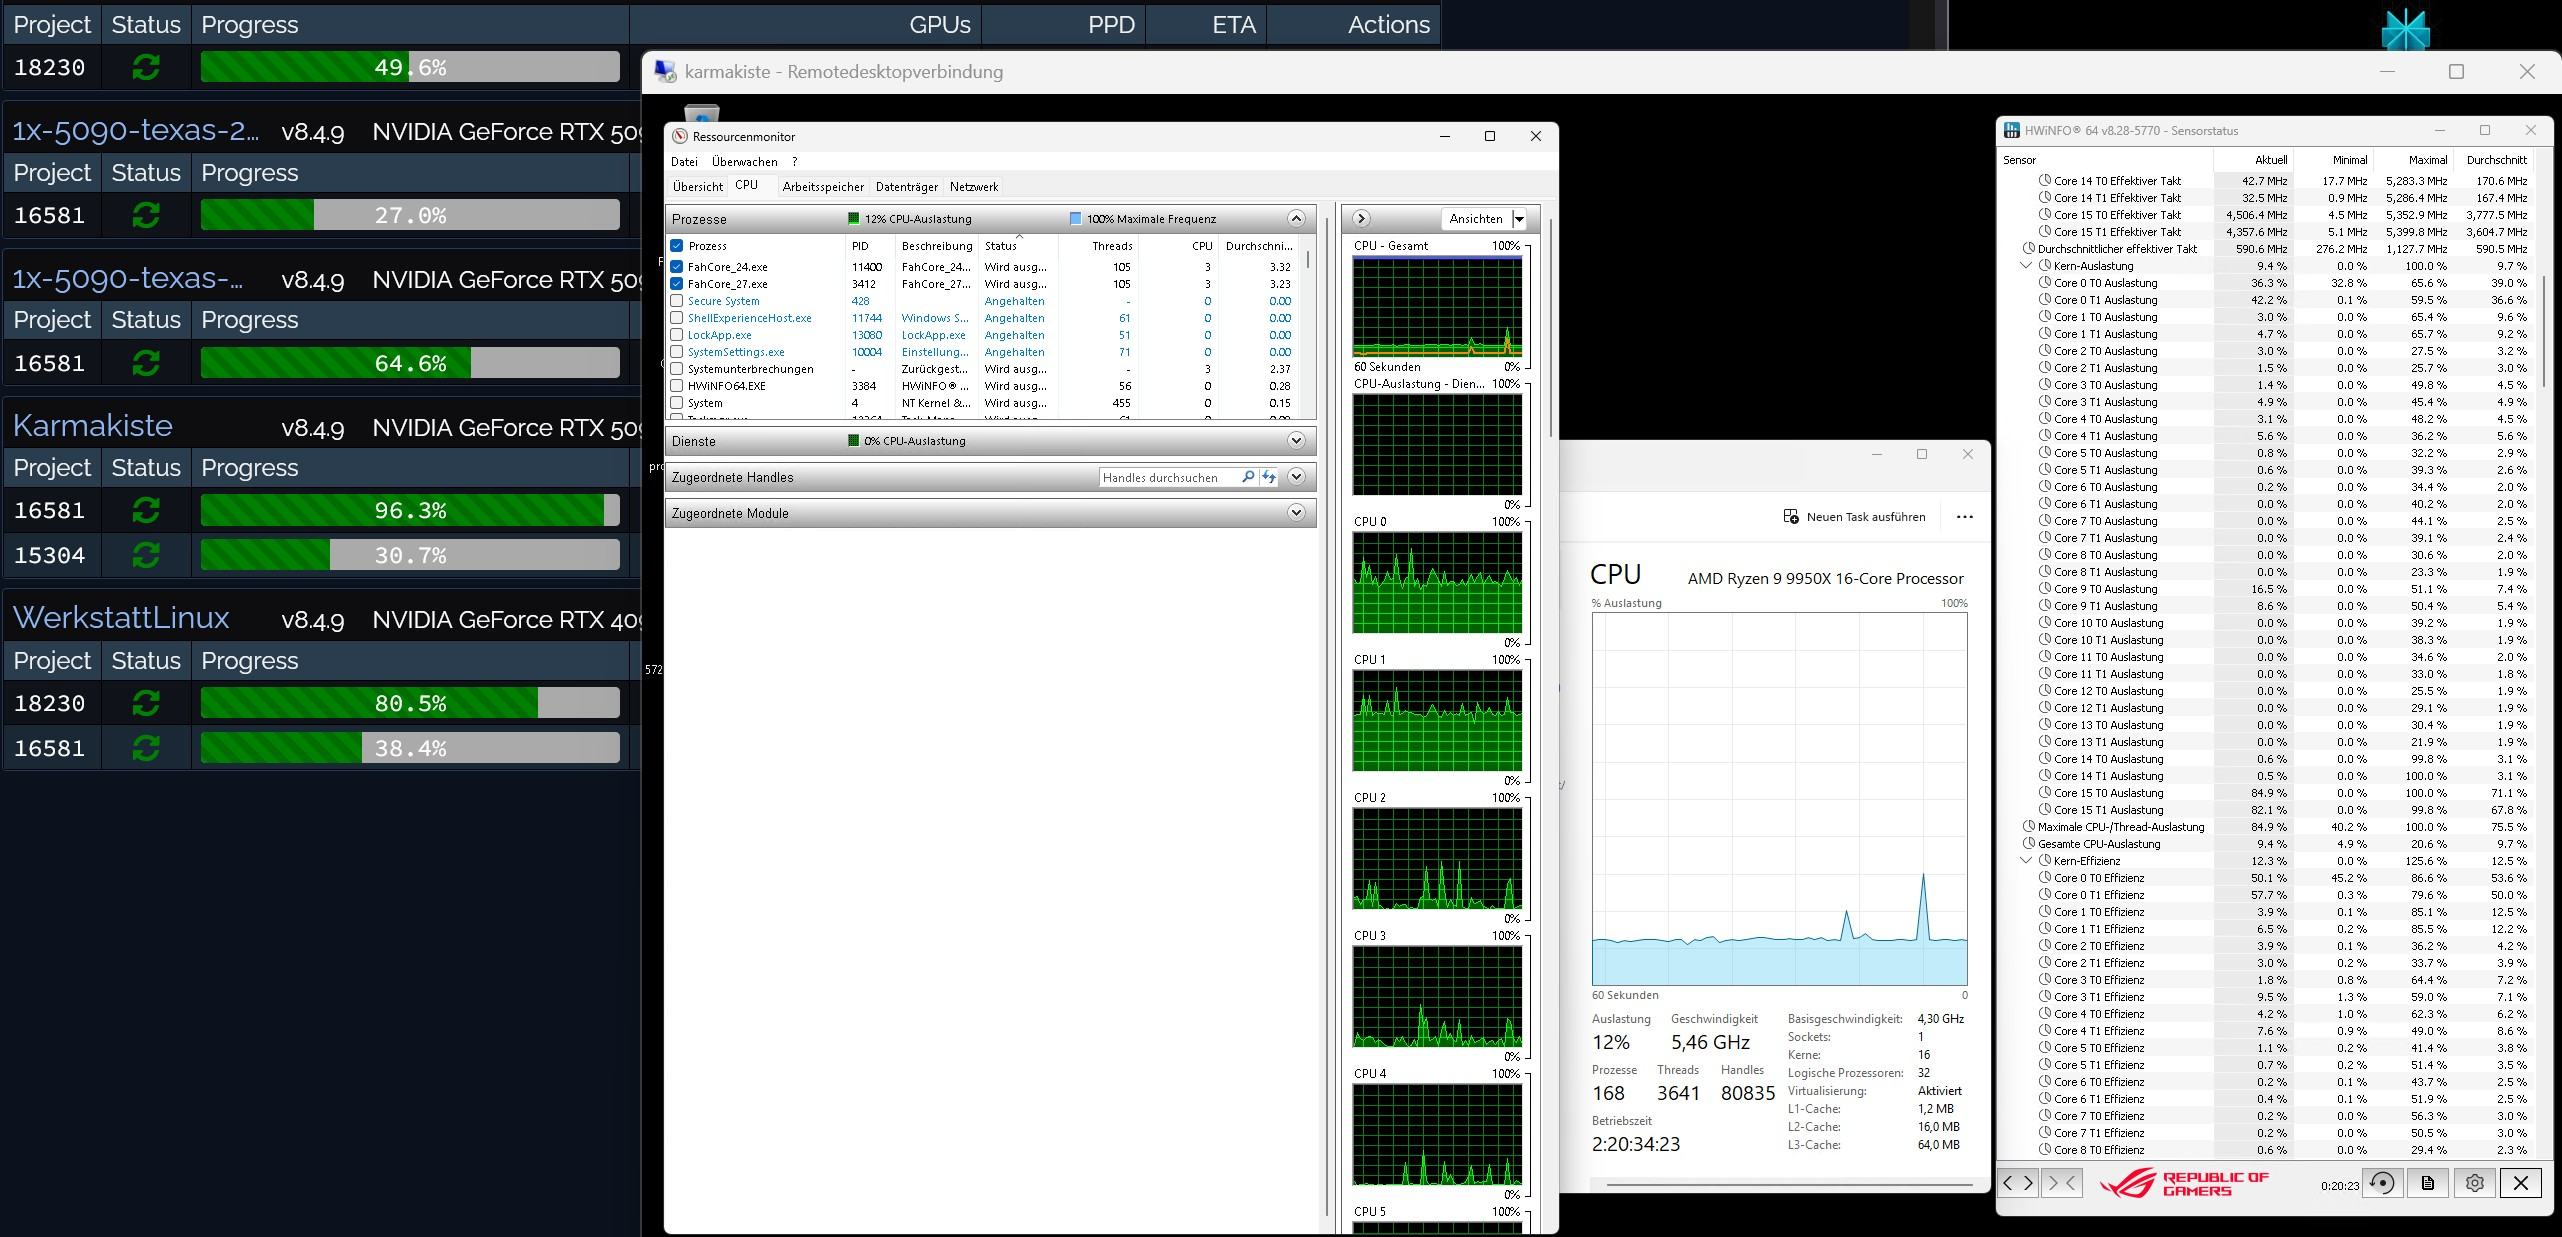The width and height of the screenshot is (2562, 1237).
Task: Switch to Arbeitsspeicher tab
Action: (822, 187)
